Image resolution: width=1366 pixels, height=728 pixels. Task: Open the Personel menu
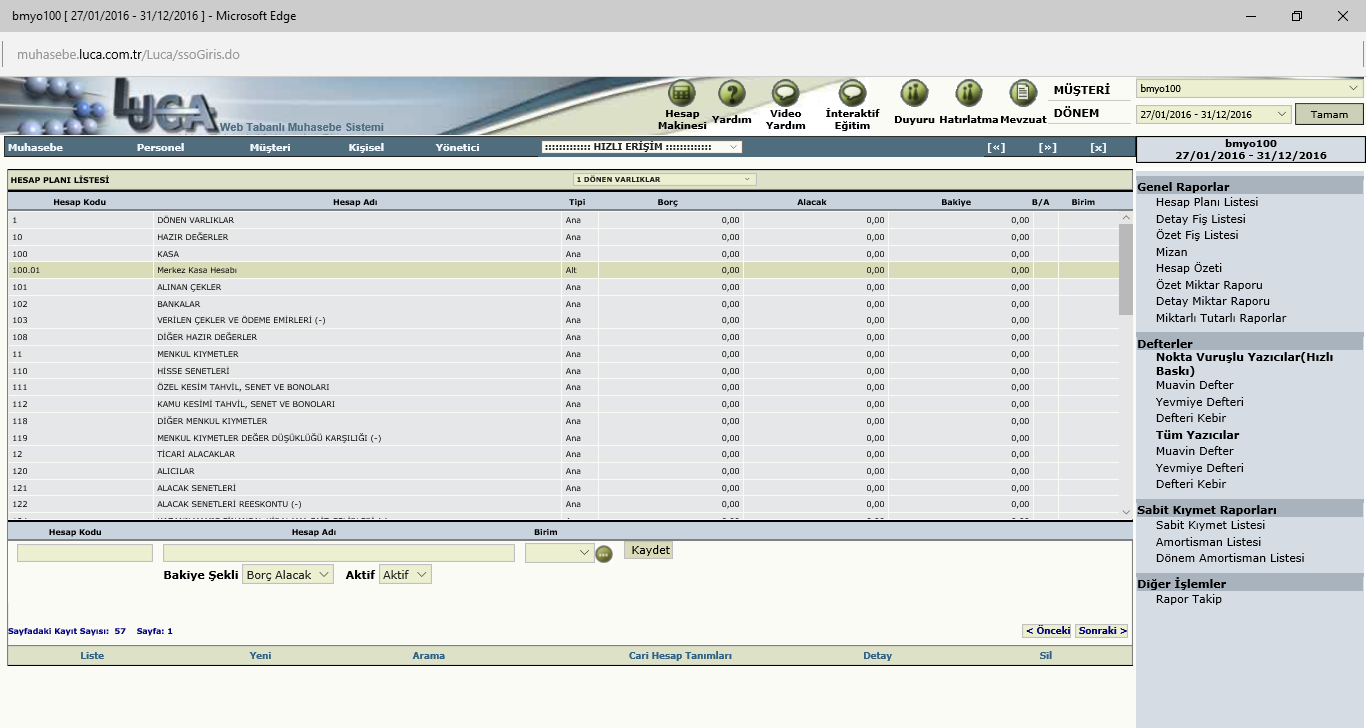160,147
